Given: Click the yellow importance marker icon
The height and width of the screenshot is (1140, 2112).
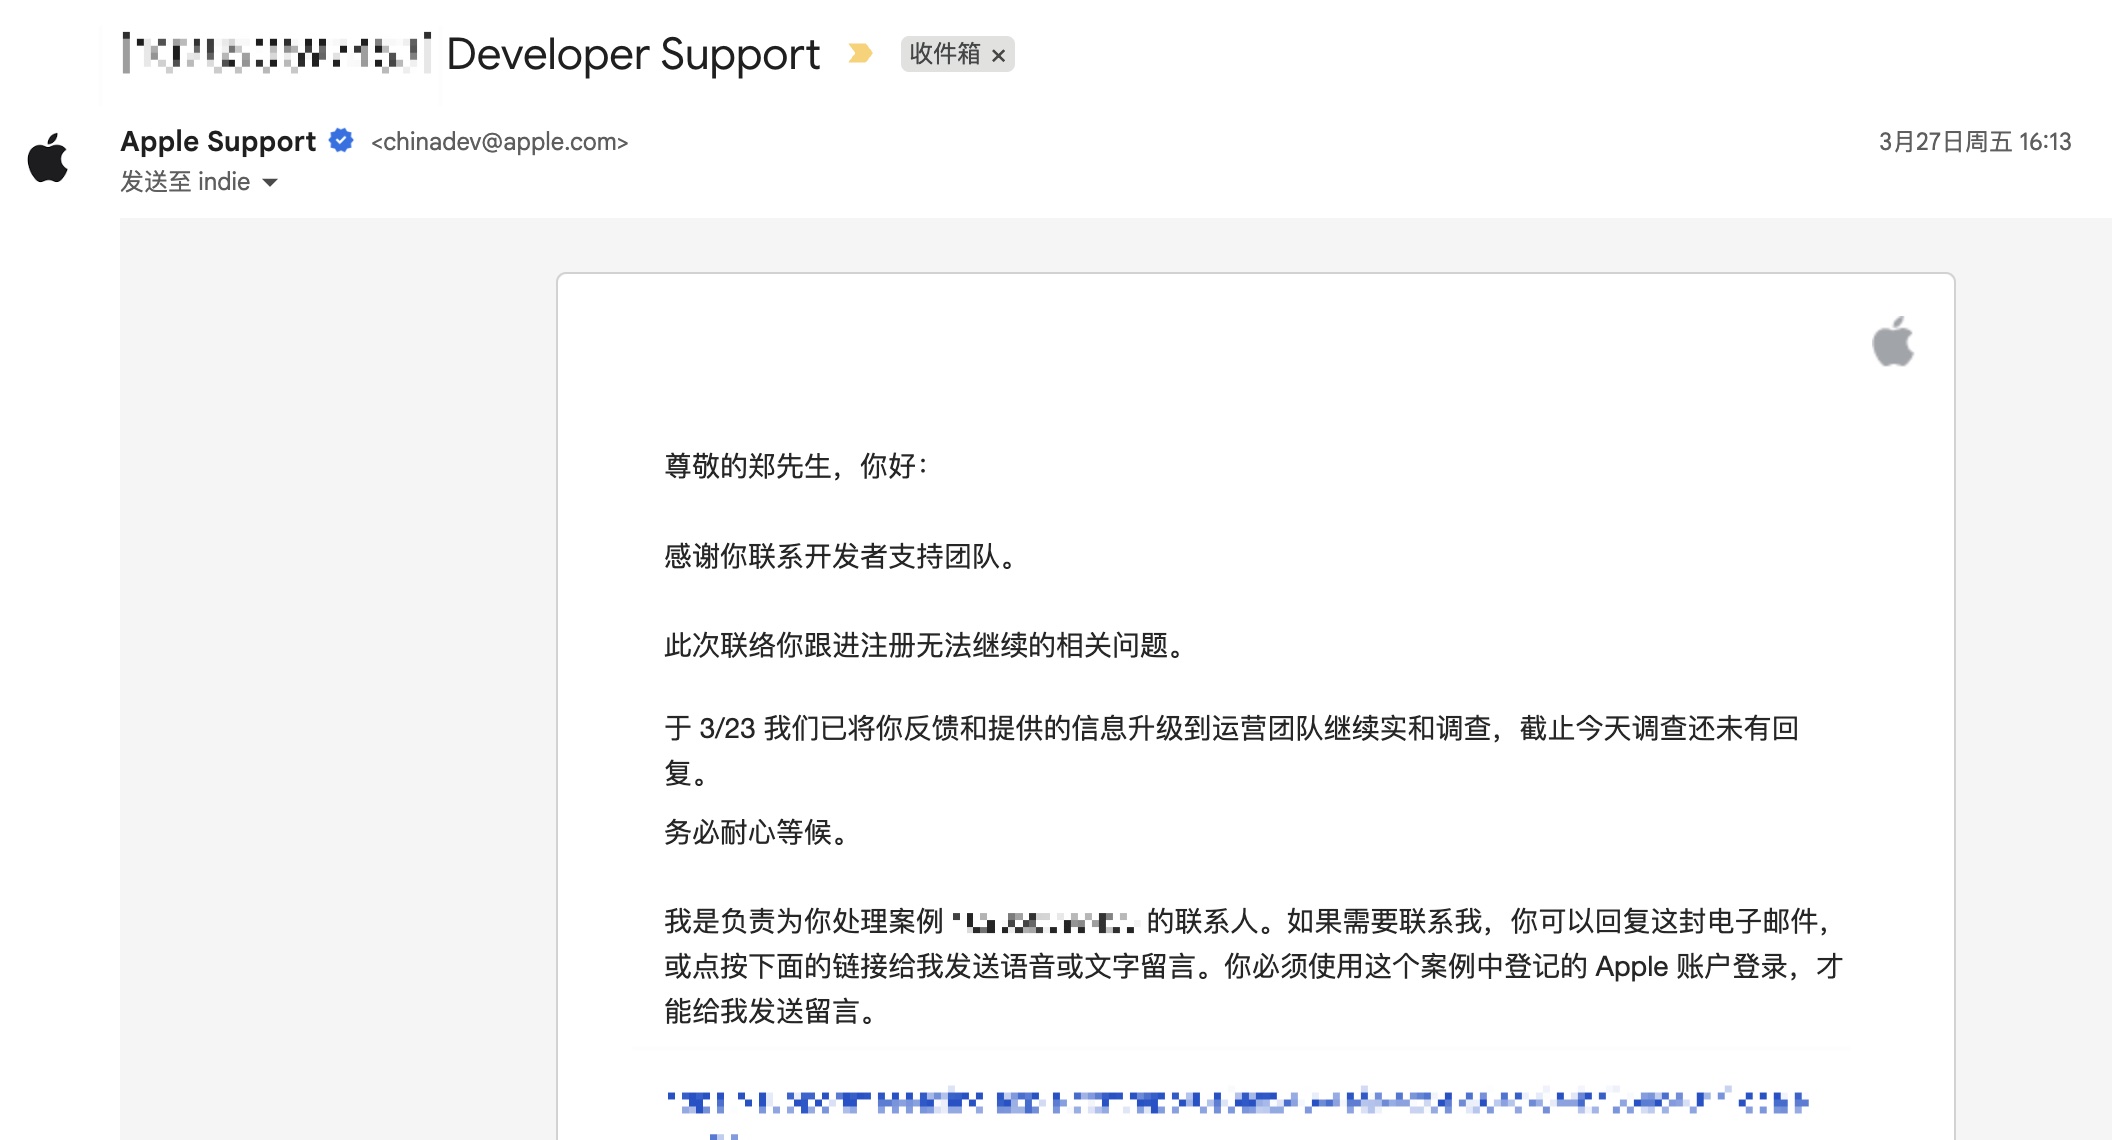Looking at the screenshot, I should tap(860, 53).
